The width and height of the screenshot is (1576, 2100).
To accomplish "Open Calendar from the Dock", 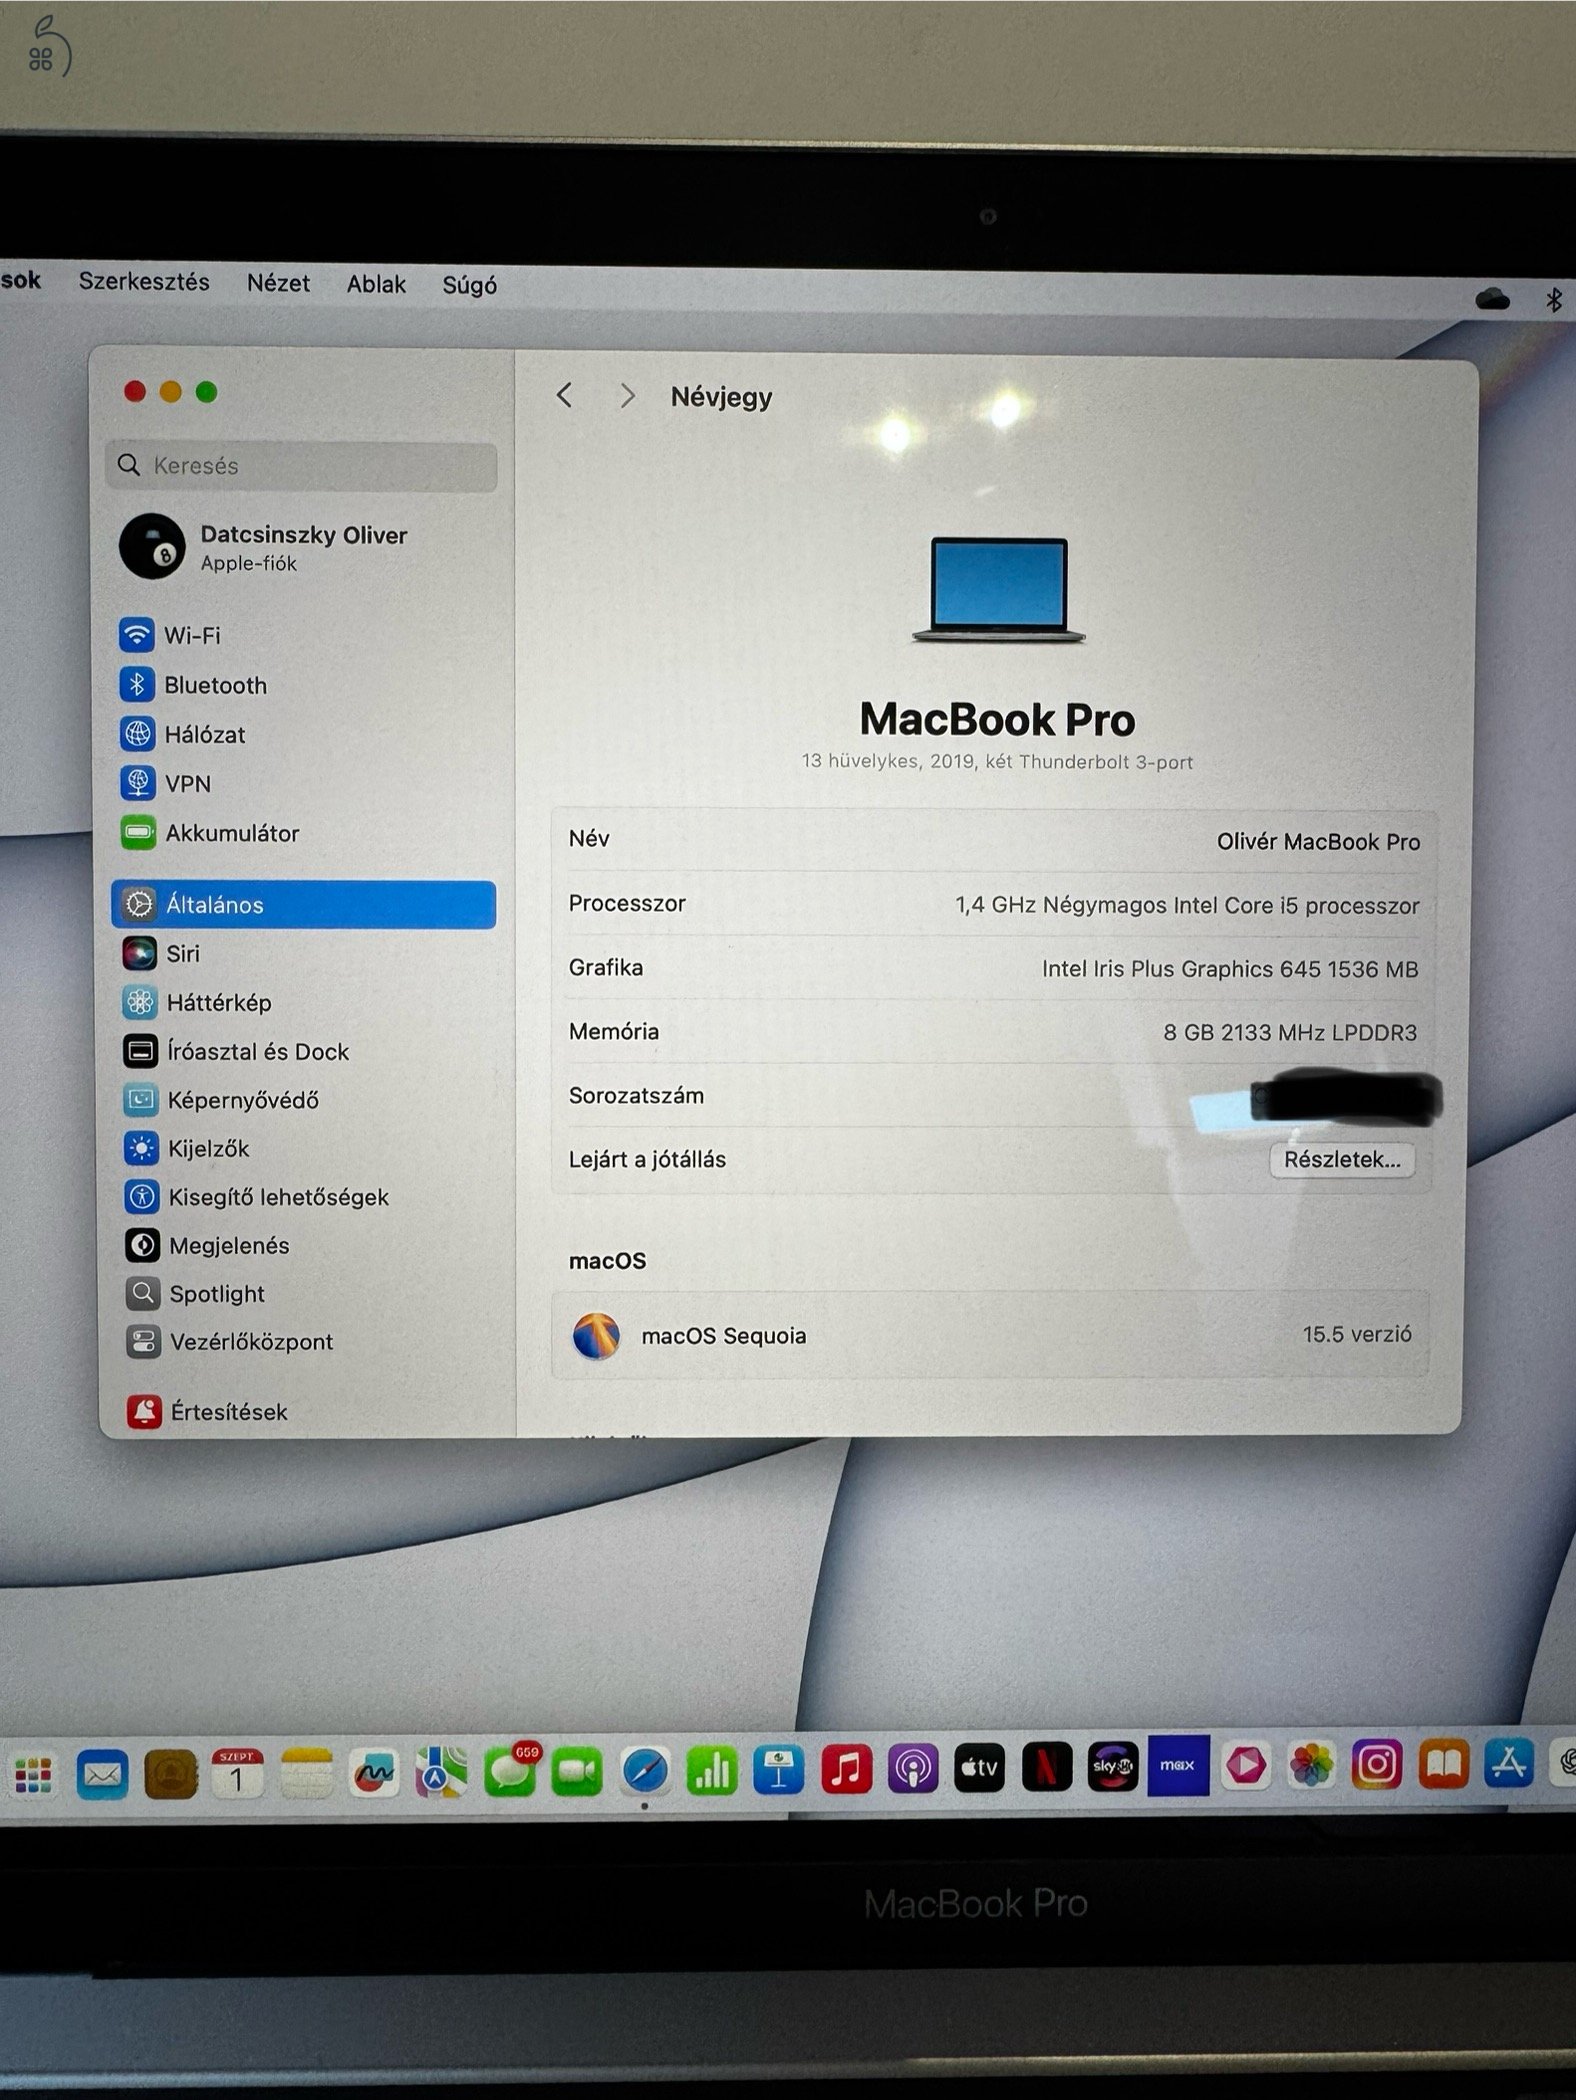I will (237, 1774).
